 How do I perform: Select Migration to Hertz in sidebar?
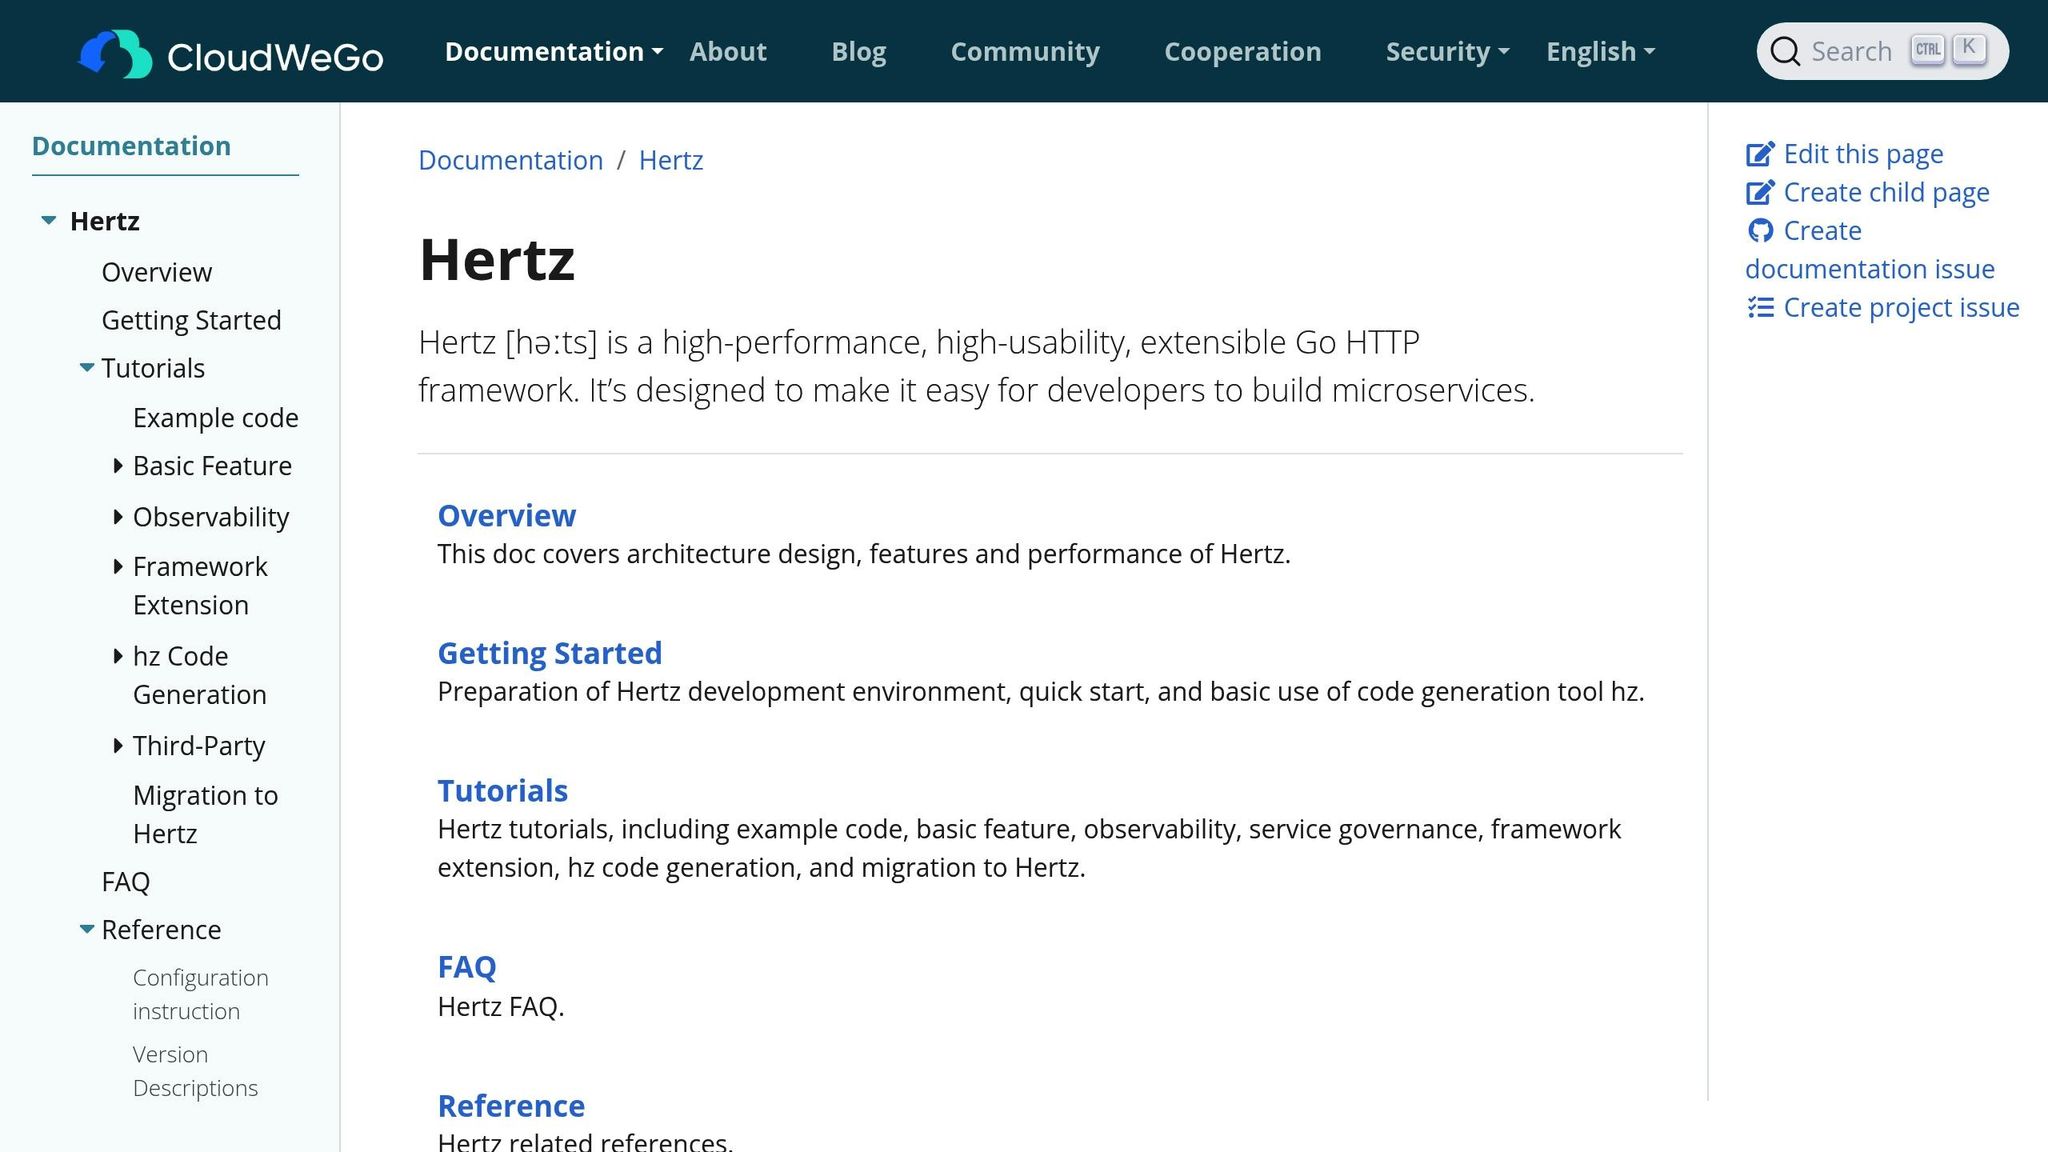click(206, 814)
